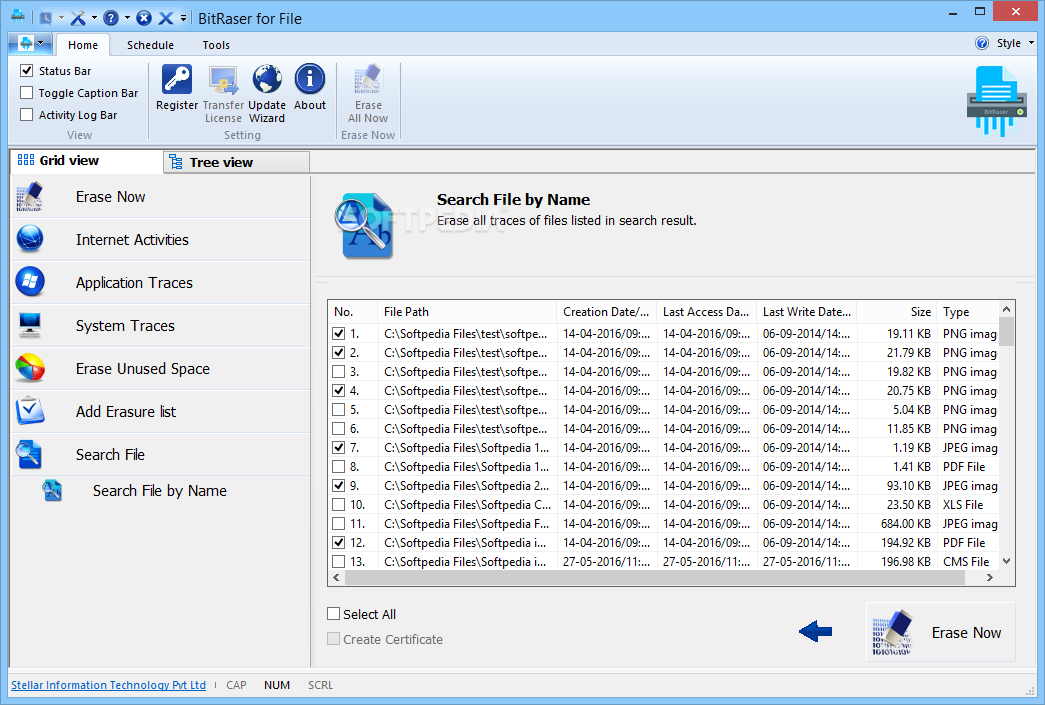Click the Internet Activities globe icon
Screen dimensions: 1045x705
[30, 239]
